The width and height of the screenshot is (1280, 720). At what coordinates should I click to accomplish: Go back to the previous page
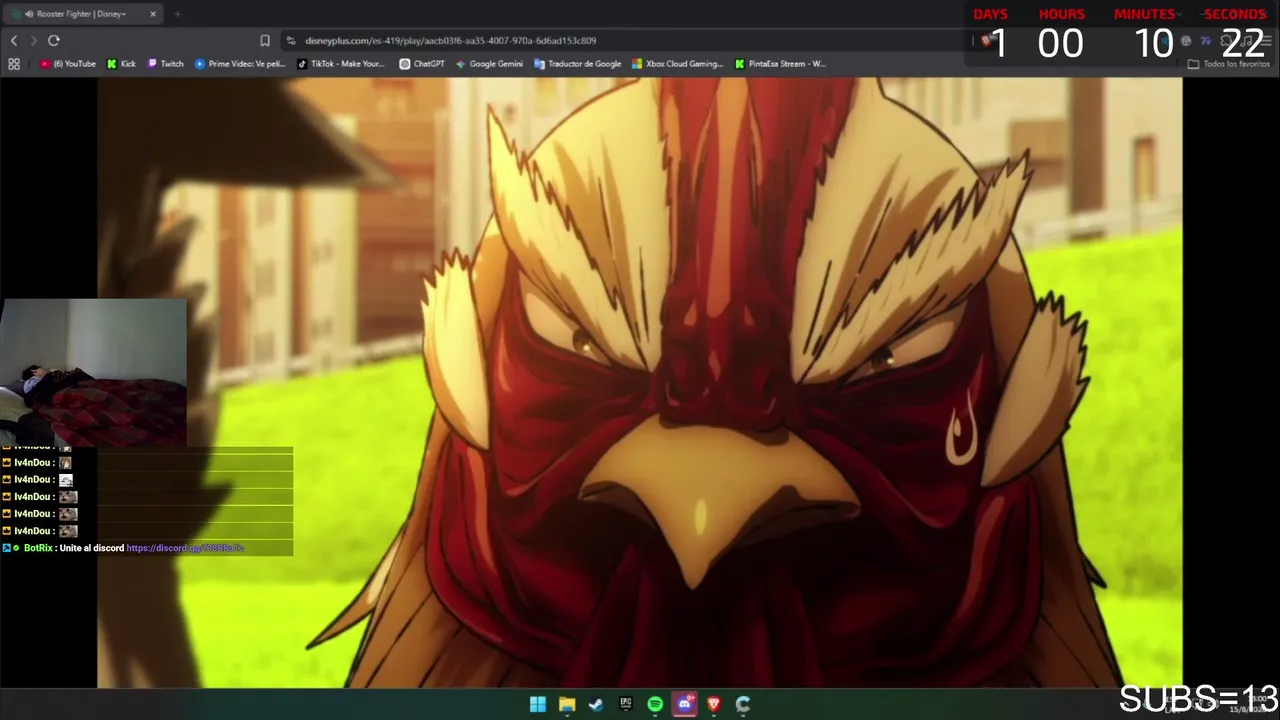[14, 40]
